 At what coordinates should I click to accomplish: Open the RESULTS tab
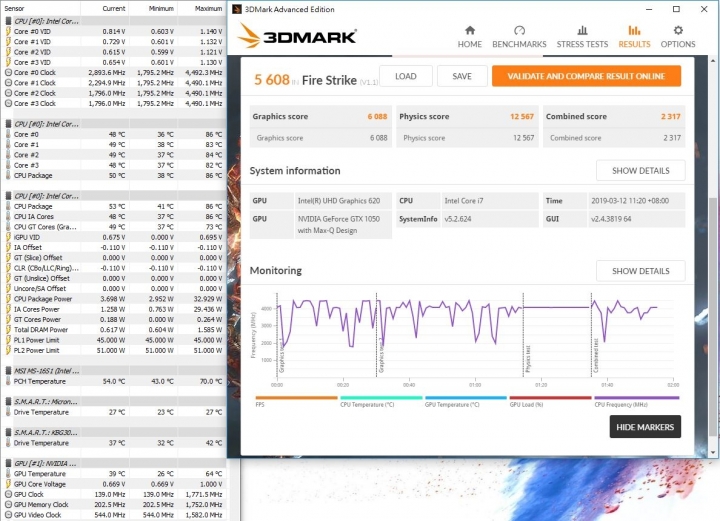[634, 37]
